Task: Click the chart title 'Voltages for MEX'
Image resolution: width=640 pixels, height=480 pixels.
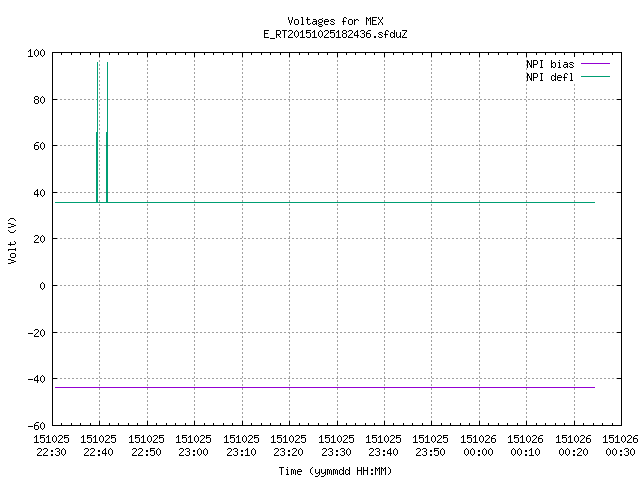Action: click(x=335, y=21)
